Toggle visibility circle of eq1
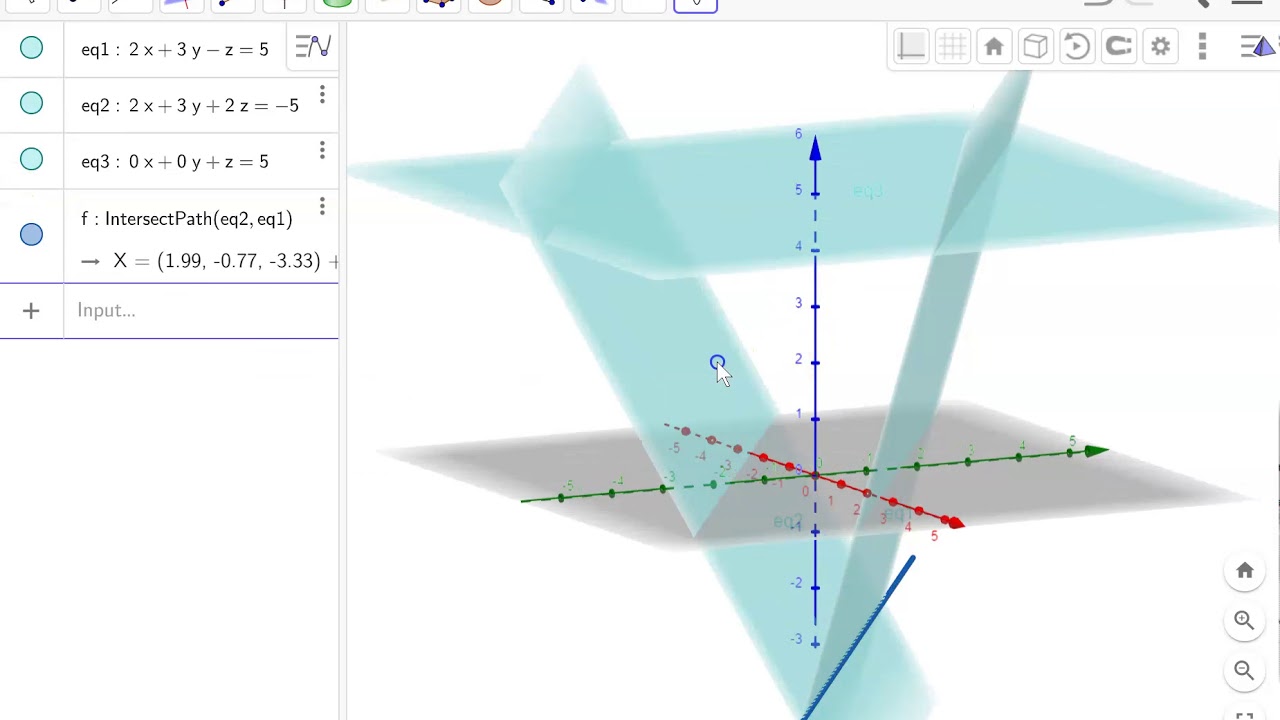This screenshot has height=720, width=1280. (x=31, y=47)
